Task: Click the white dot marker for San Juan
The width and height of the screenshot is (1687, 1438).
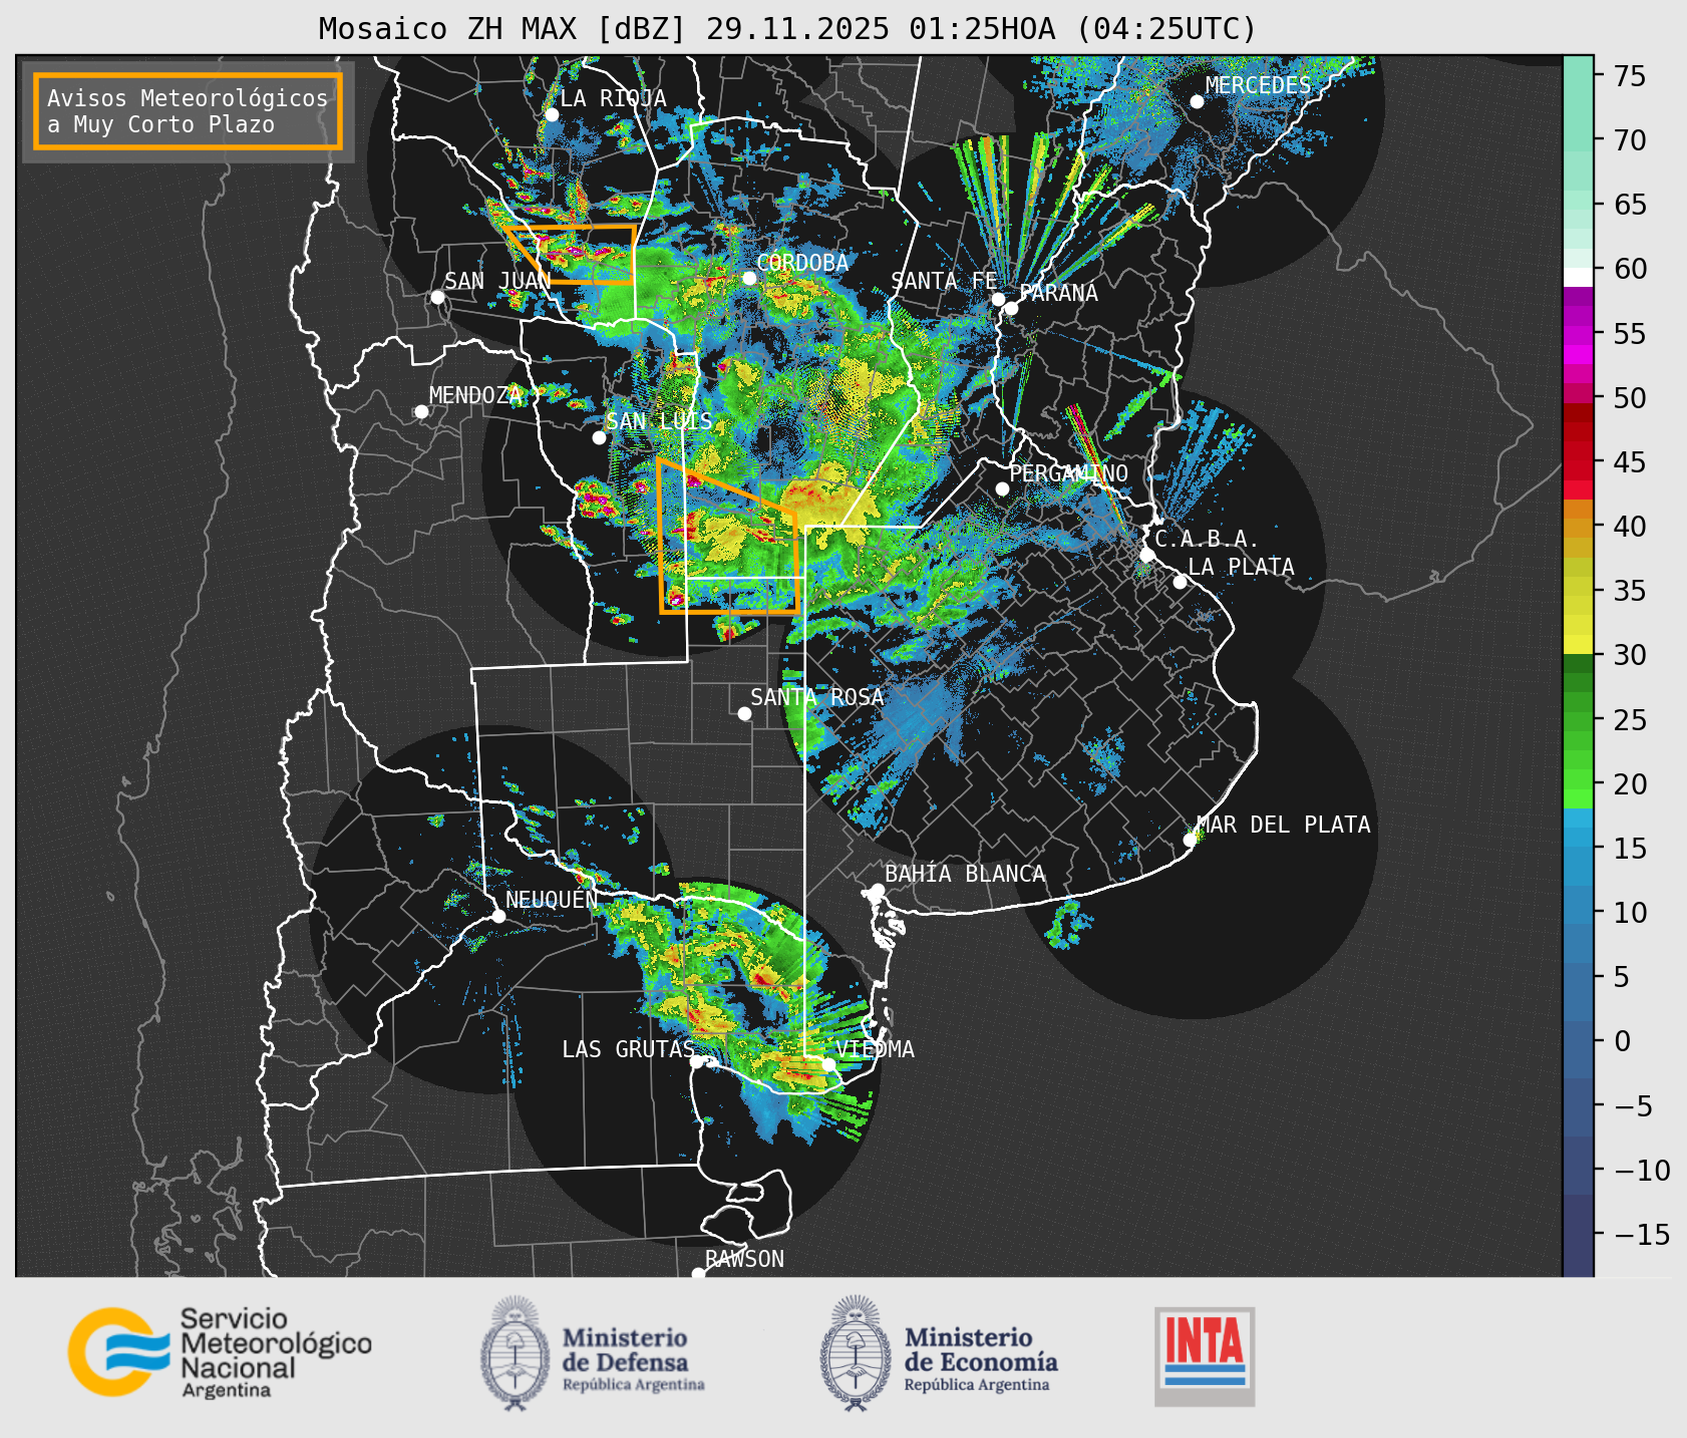Action: pos(437,297)
